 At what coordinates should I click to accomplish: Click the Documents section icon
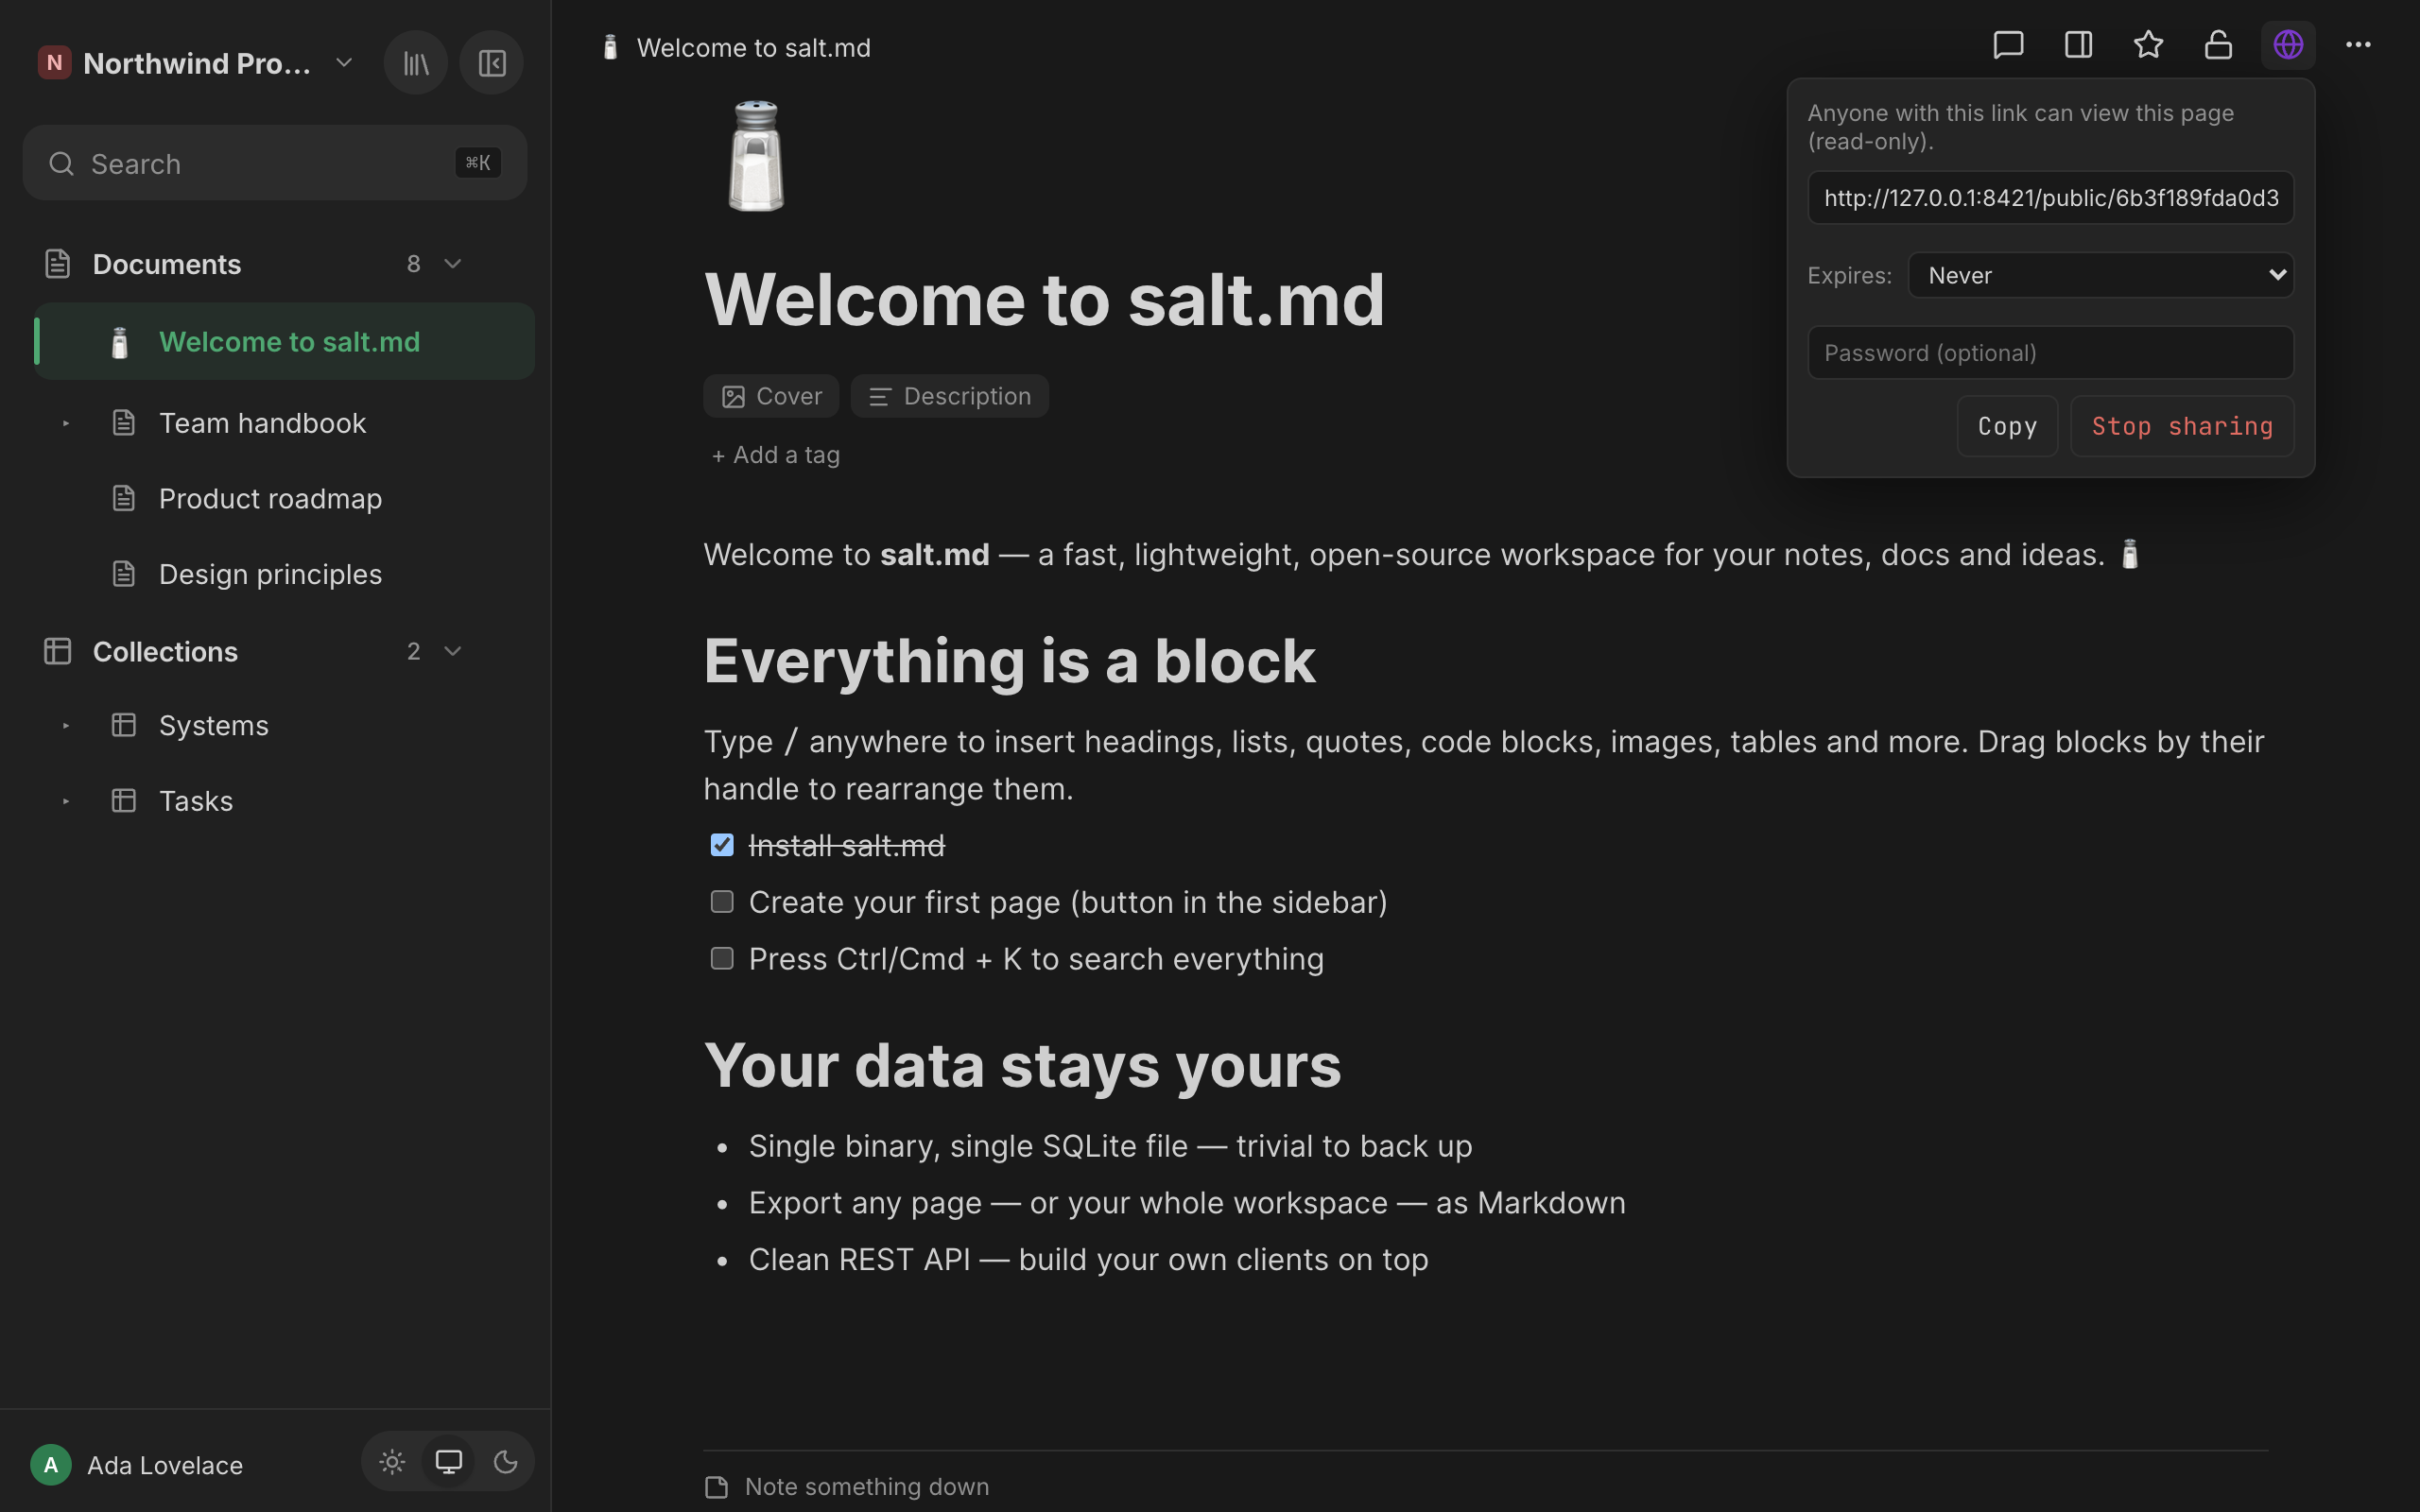(x=58, y=264)
